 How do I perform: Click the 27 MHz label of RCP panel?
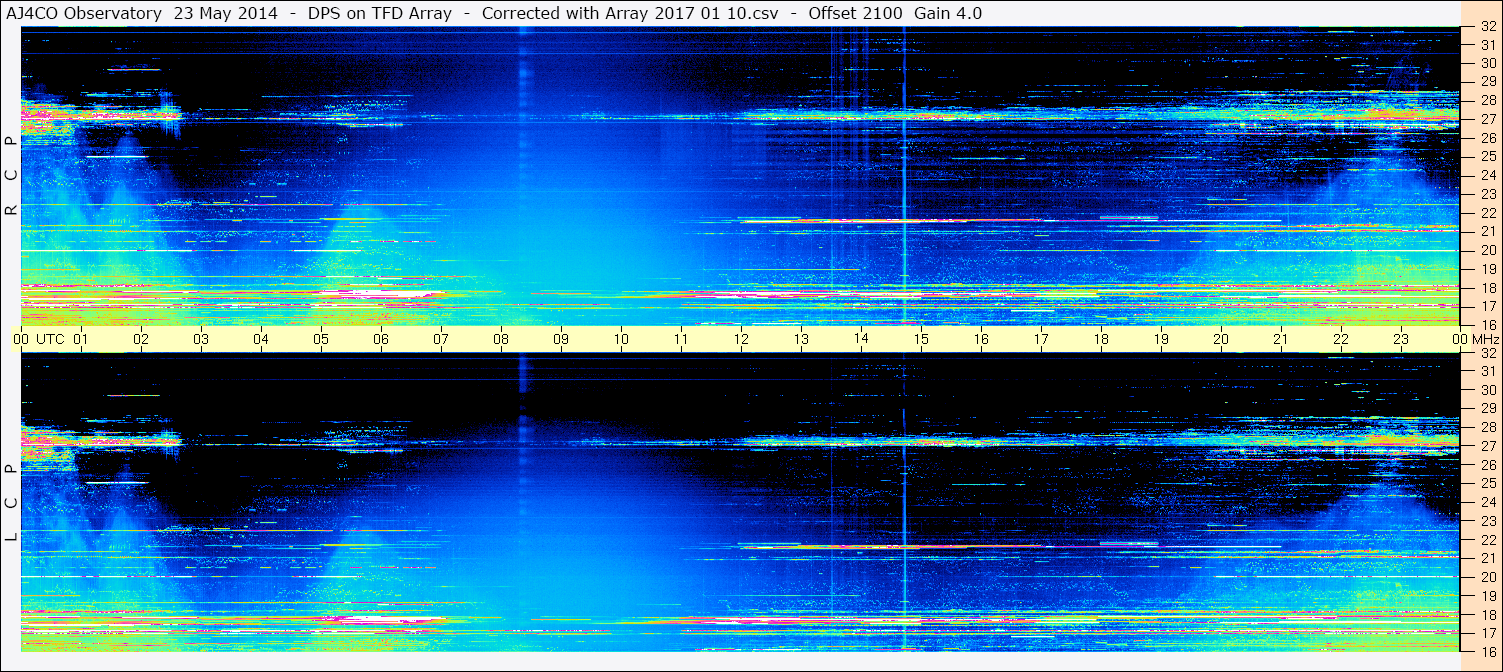[1487, 119]
